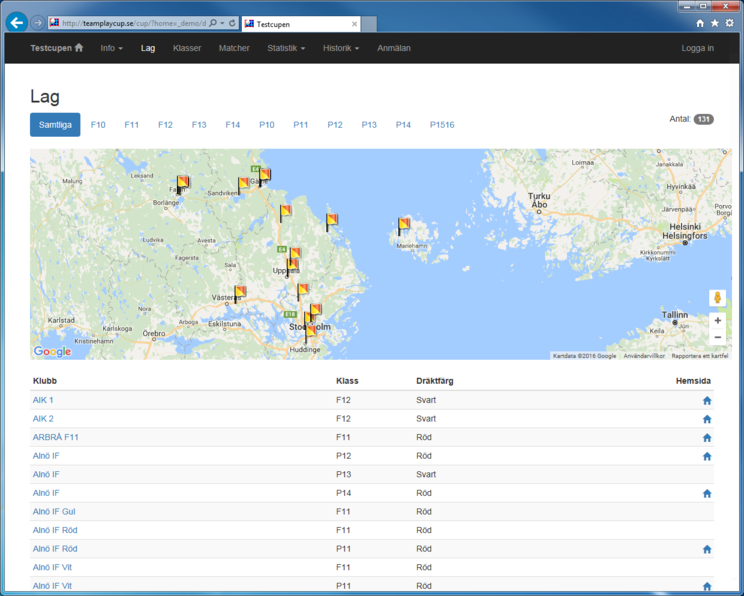The height and width of the screenshot is (596, 744).
Task: Expand the Historik dropdown menu
Action: point(340,48)
